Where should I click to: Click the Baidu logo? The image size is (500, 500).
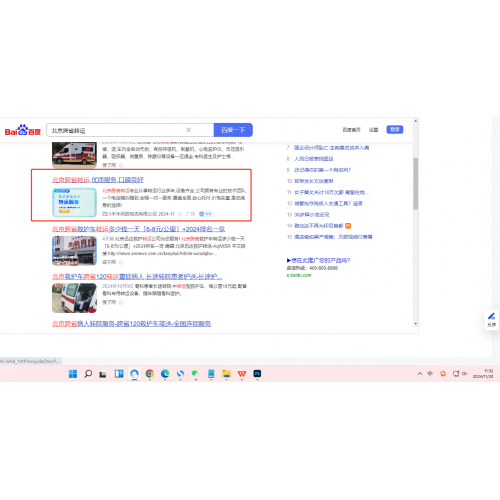click(22, 130)
